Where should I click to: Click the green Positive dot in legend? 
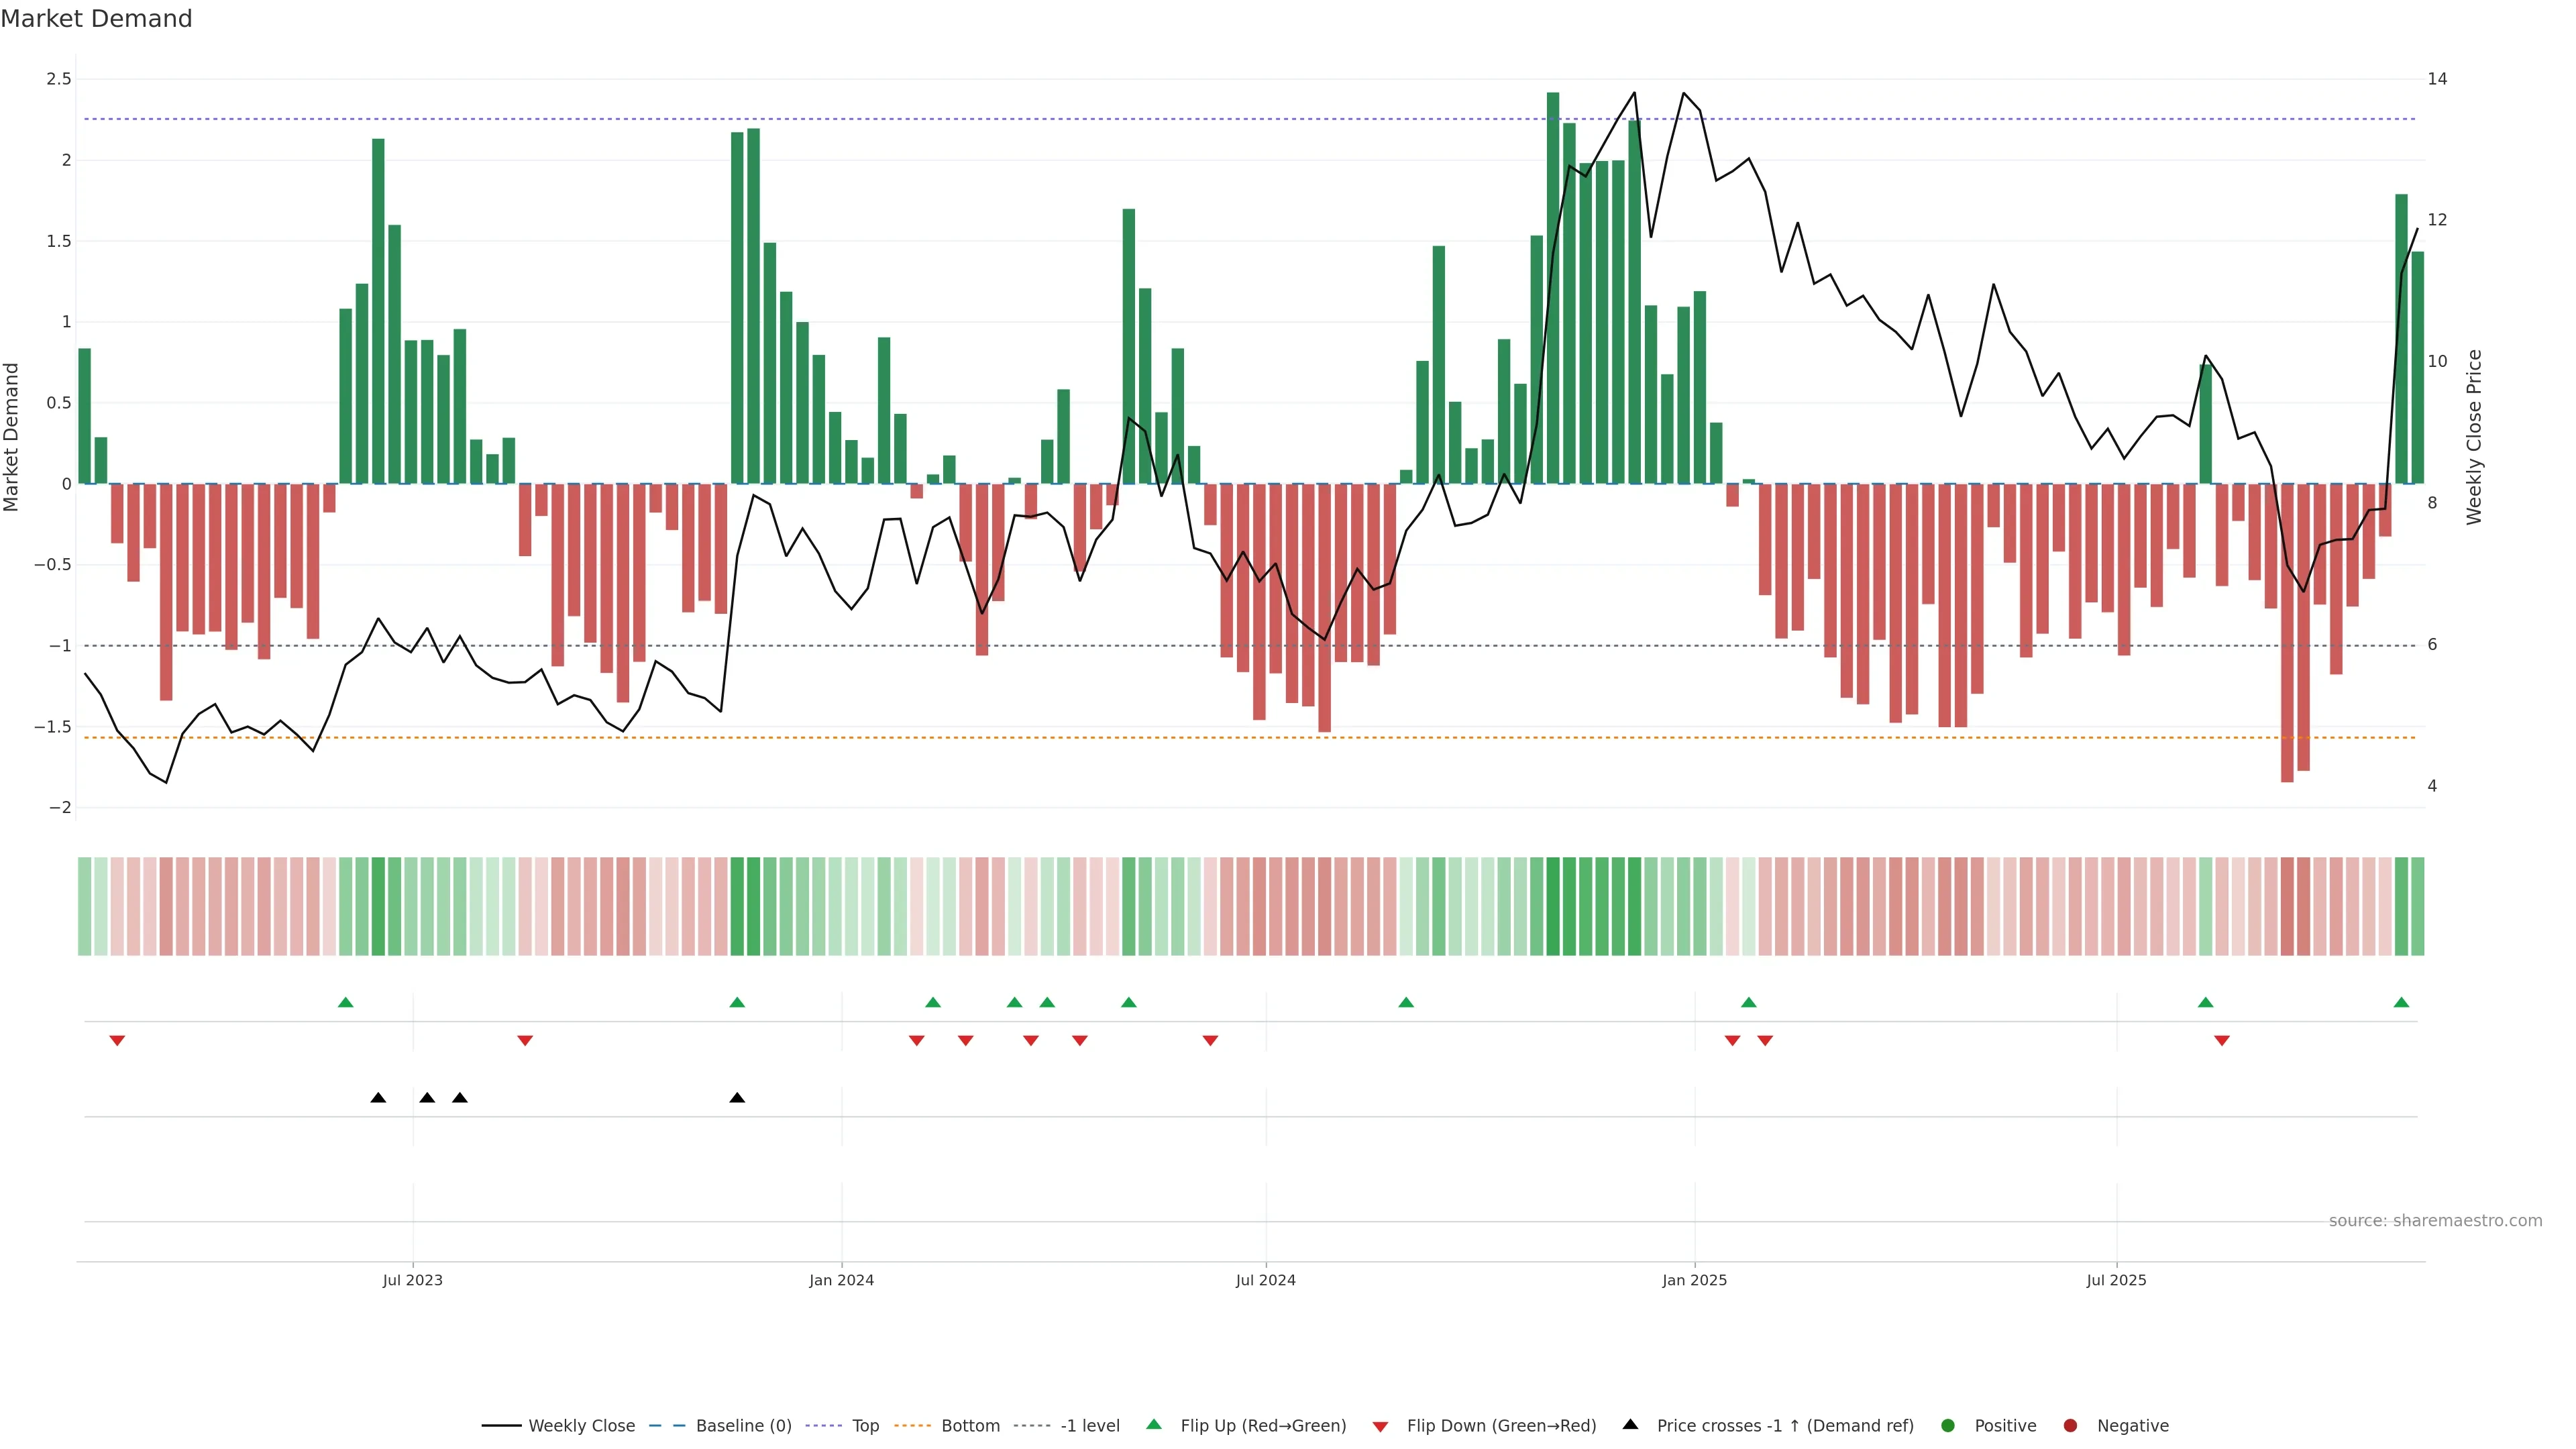coord(1947,1426)
